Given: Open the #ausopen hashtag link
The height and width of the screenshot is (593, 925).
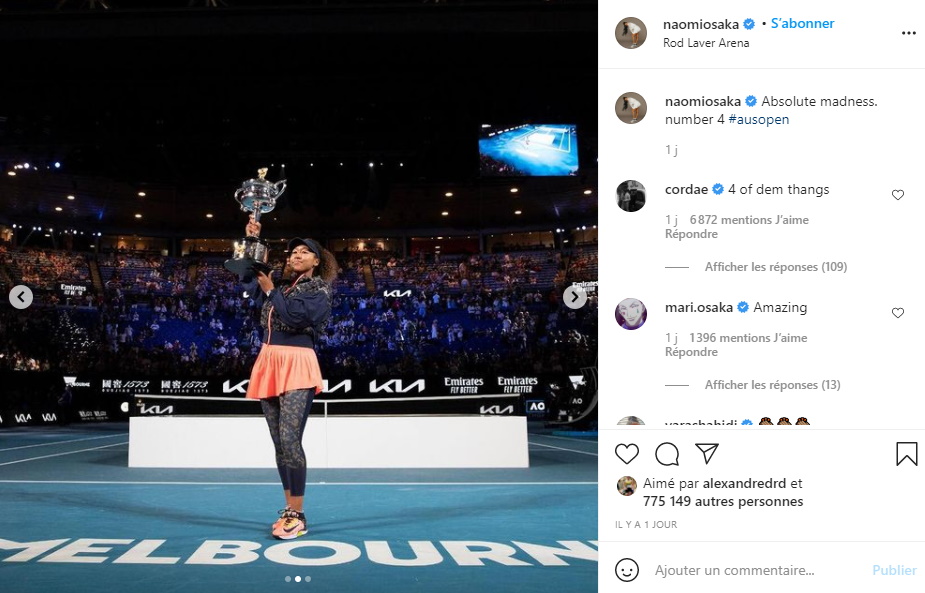Looking at the screenshot, I should (x=759, y=119).
